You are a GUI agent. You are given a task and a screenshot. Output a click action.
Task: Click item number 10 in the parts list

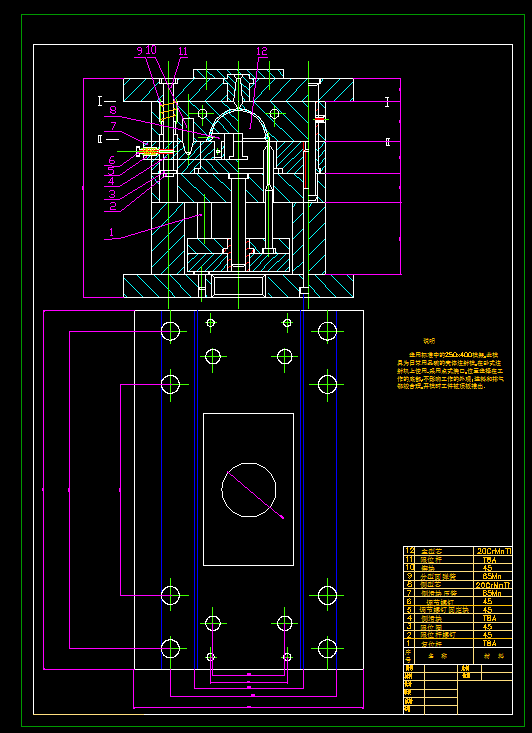[x=410, y=568]
